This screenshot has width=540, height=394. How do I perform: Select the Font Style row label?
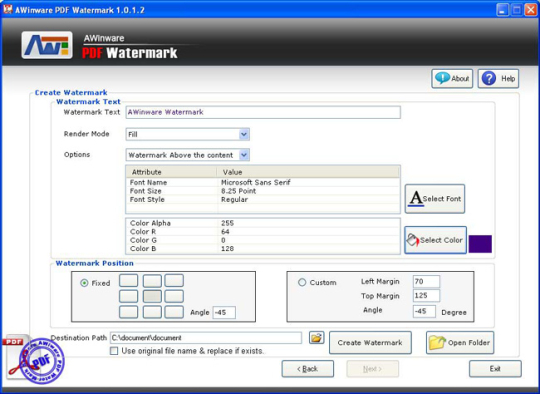tap(147, 199)
